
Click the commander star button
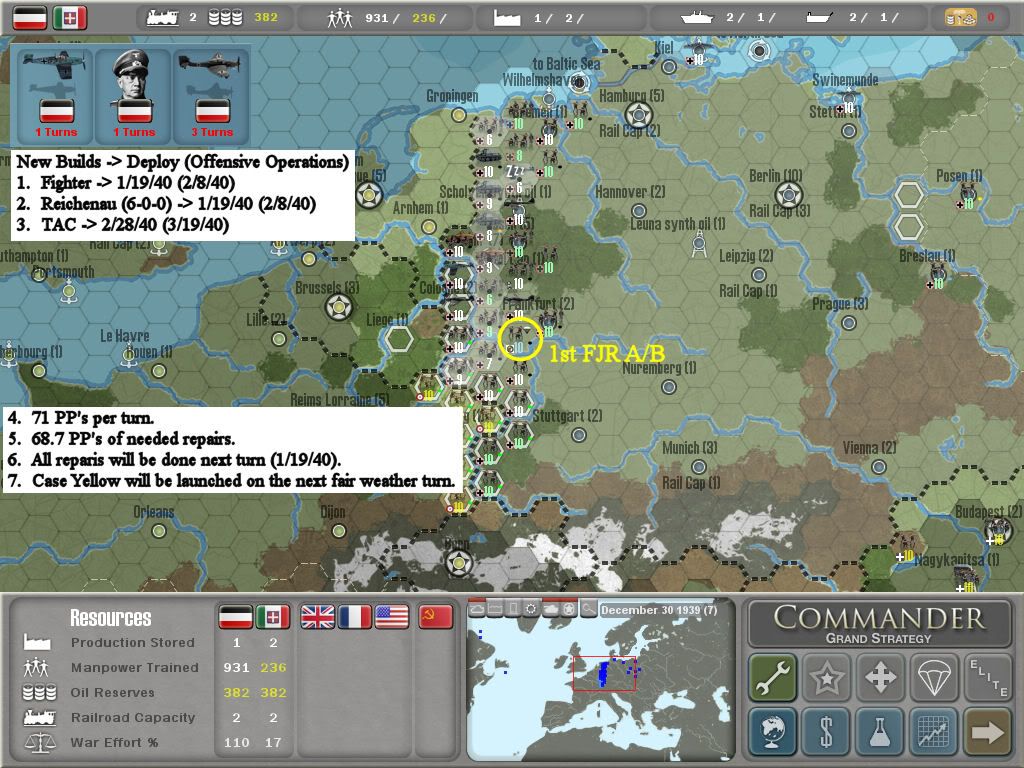(x=827, y=677)
